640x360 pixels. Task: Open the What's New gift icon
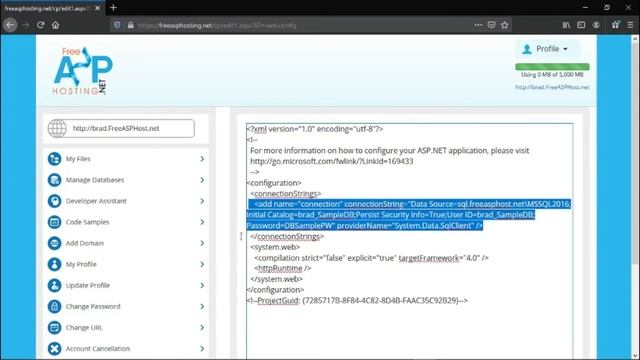616,25
